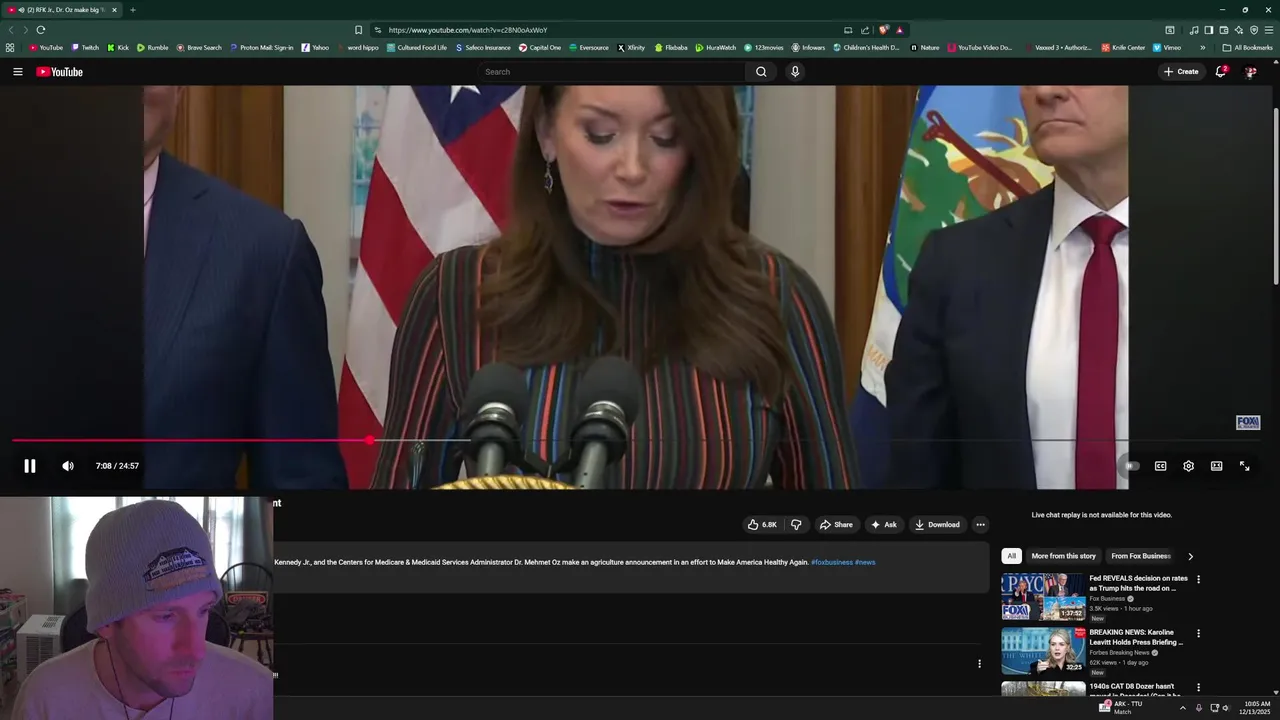Download the video
This screenshot has height=720, width=1280.
937,525
